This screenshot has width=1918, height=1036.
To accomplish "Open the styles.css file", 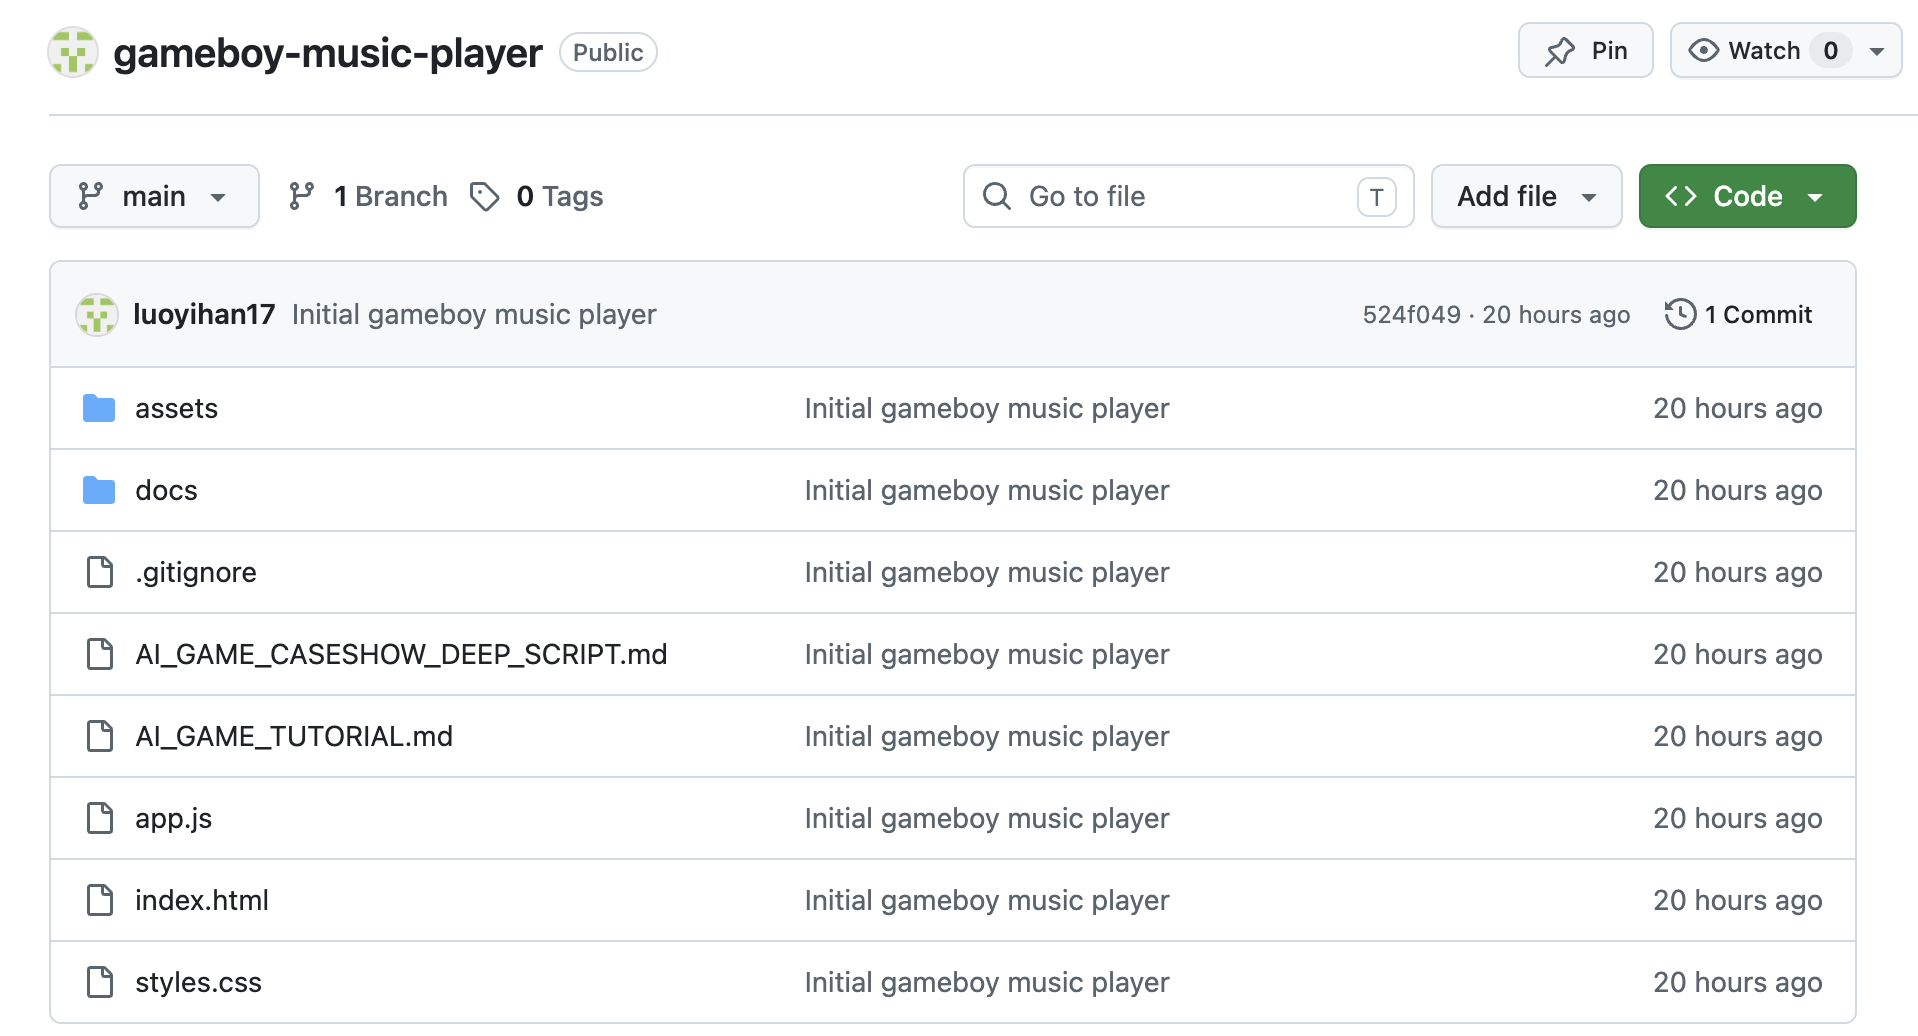I will tap(198, 982).
